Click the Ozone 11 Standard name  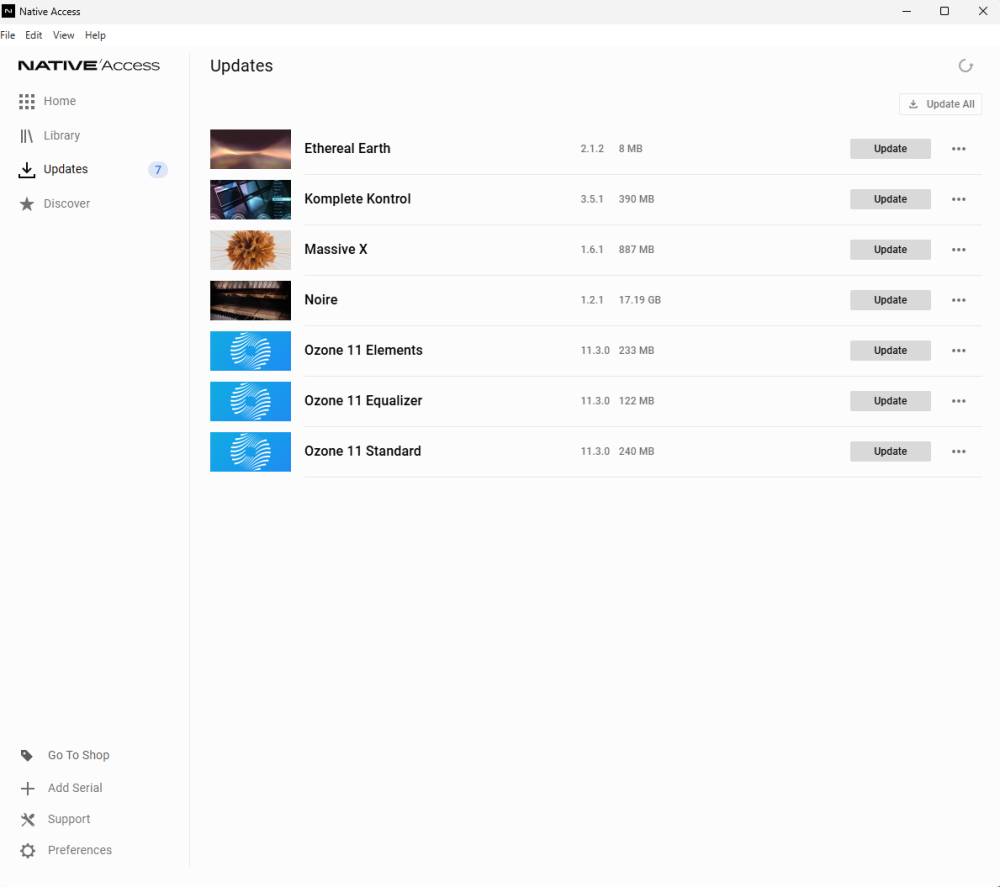tap(362, 450)
